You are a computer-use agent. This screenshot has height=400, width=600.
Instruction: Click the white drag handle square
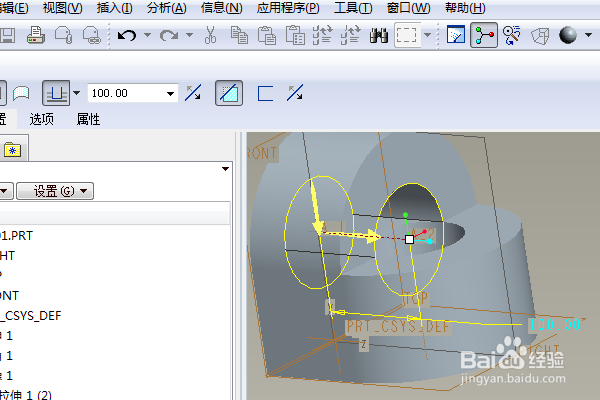pyautogui.click(x=409, y=240)
